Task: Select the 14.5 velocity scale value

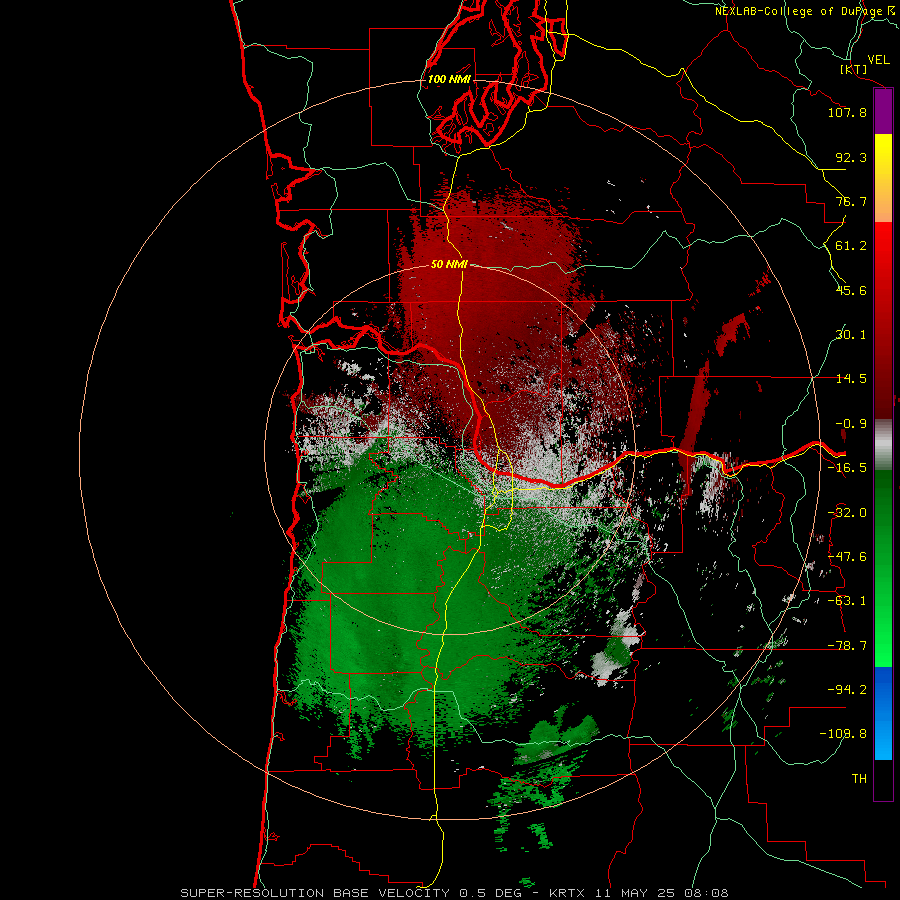Action: click(851, 379)
